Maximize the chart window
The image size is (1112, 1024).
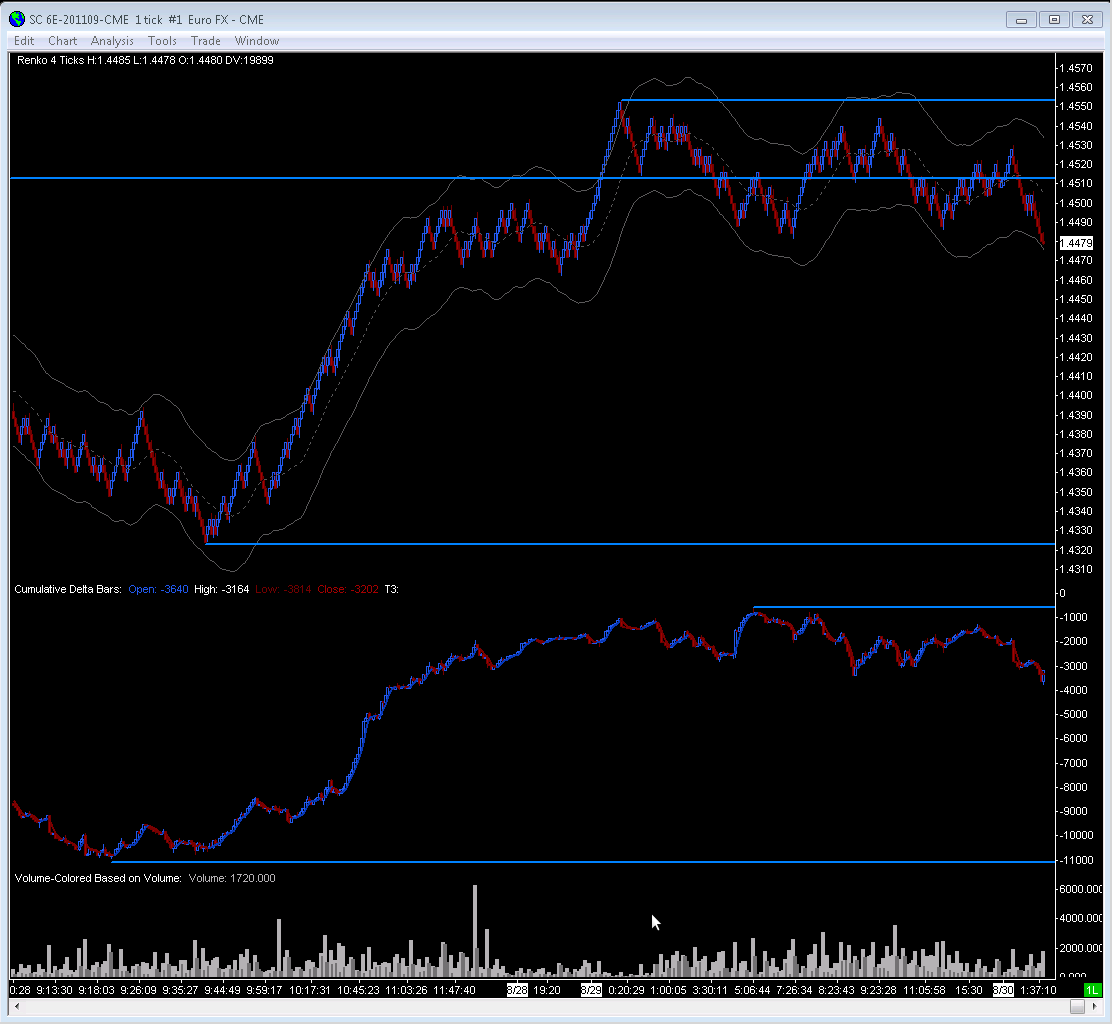point(1055,20)
